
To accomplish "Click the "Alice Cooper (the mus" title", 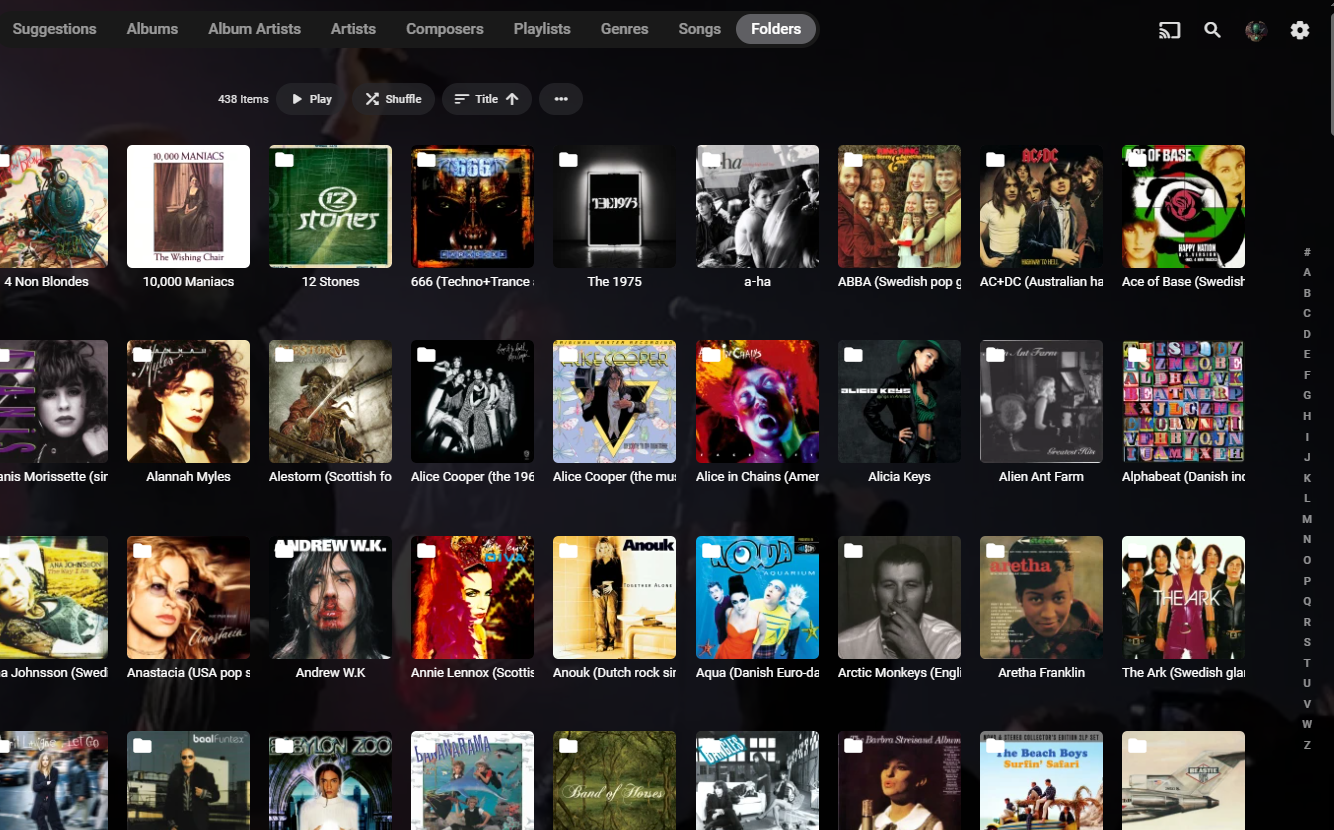I will click(x=614, y=477).
